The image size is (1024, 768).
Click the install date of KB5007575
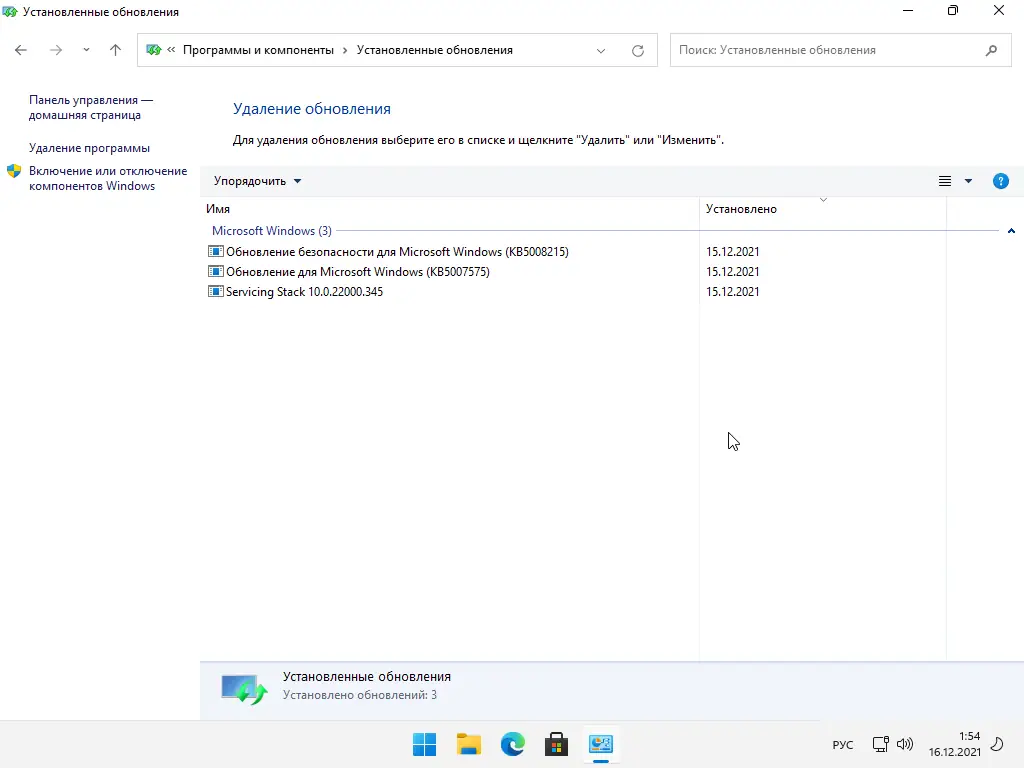[733, 272]
